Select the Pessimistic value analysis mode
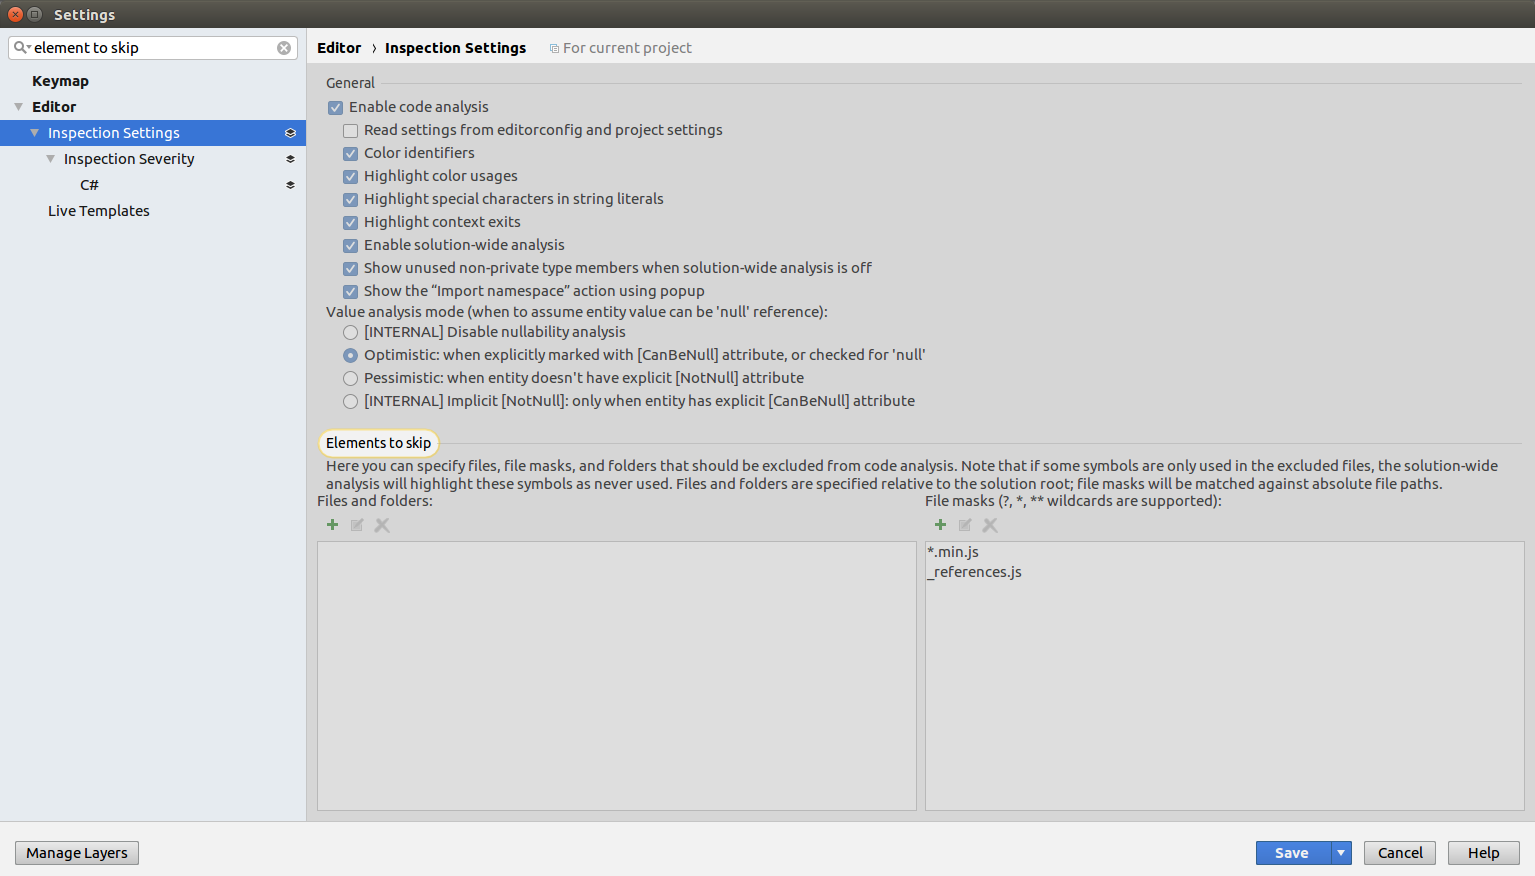1535x876 pixels. pyautogui.click(x=350, y=378)
